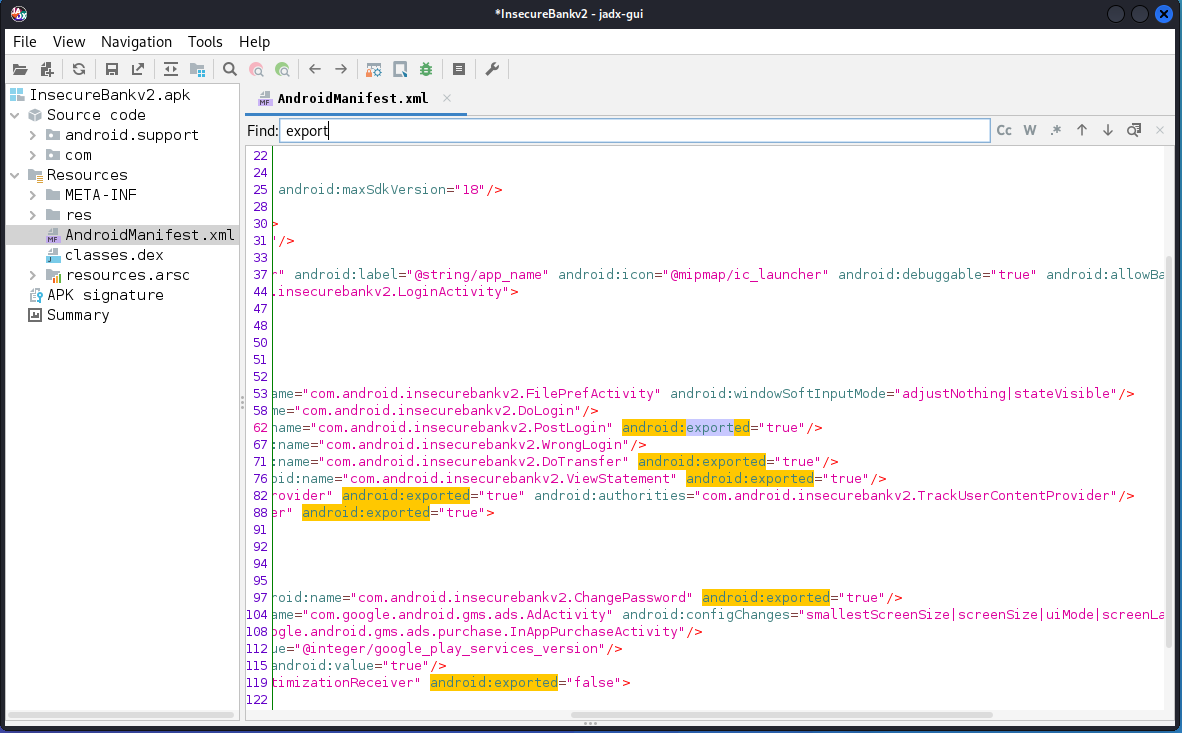Image resolution: width=1182 pixels, height=733 pixels.
Task: Expand the res folder arrow
Action: coord(32,215)
